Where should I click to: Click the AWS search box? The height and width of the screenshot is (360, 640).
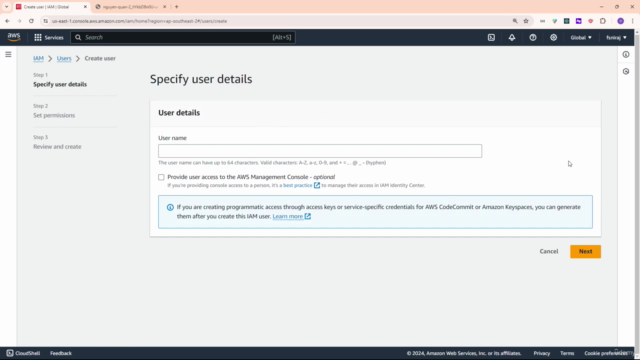click(183, 38)
